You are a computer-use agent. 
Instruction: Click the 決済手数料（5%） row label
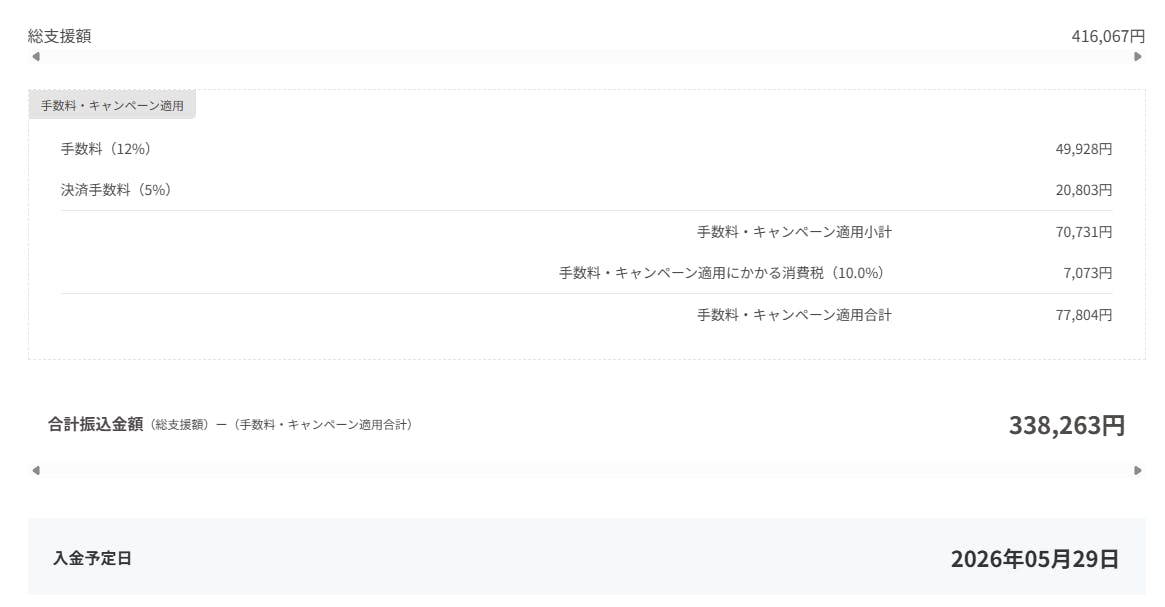coord(116,190)
